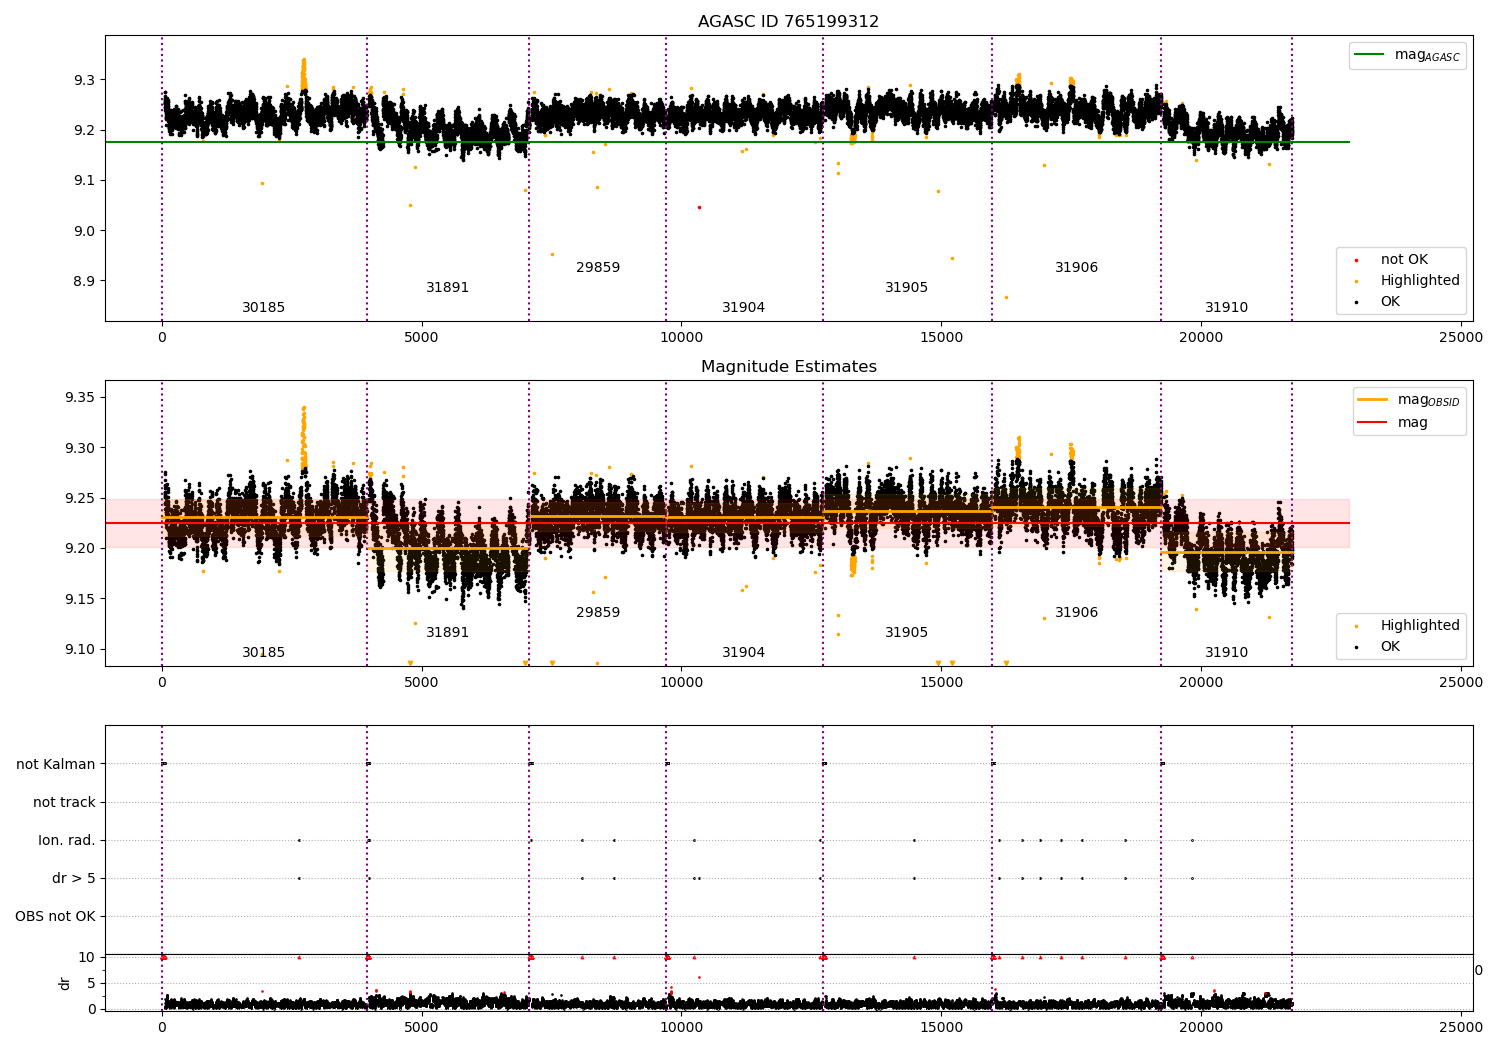Click obsid label 30185 in the top plot
This screenshot has height=1050, width=1500.
point(263,308)
